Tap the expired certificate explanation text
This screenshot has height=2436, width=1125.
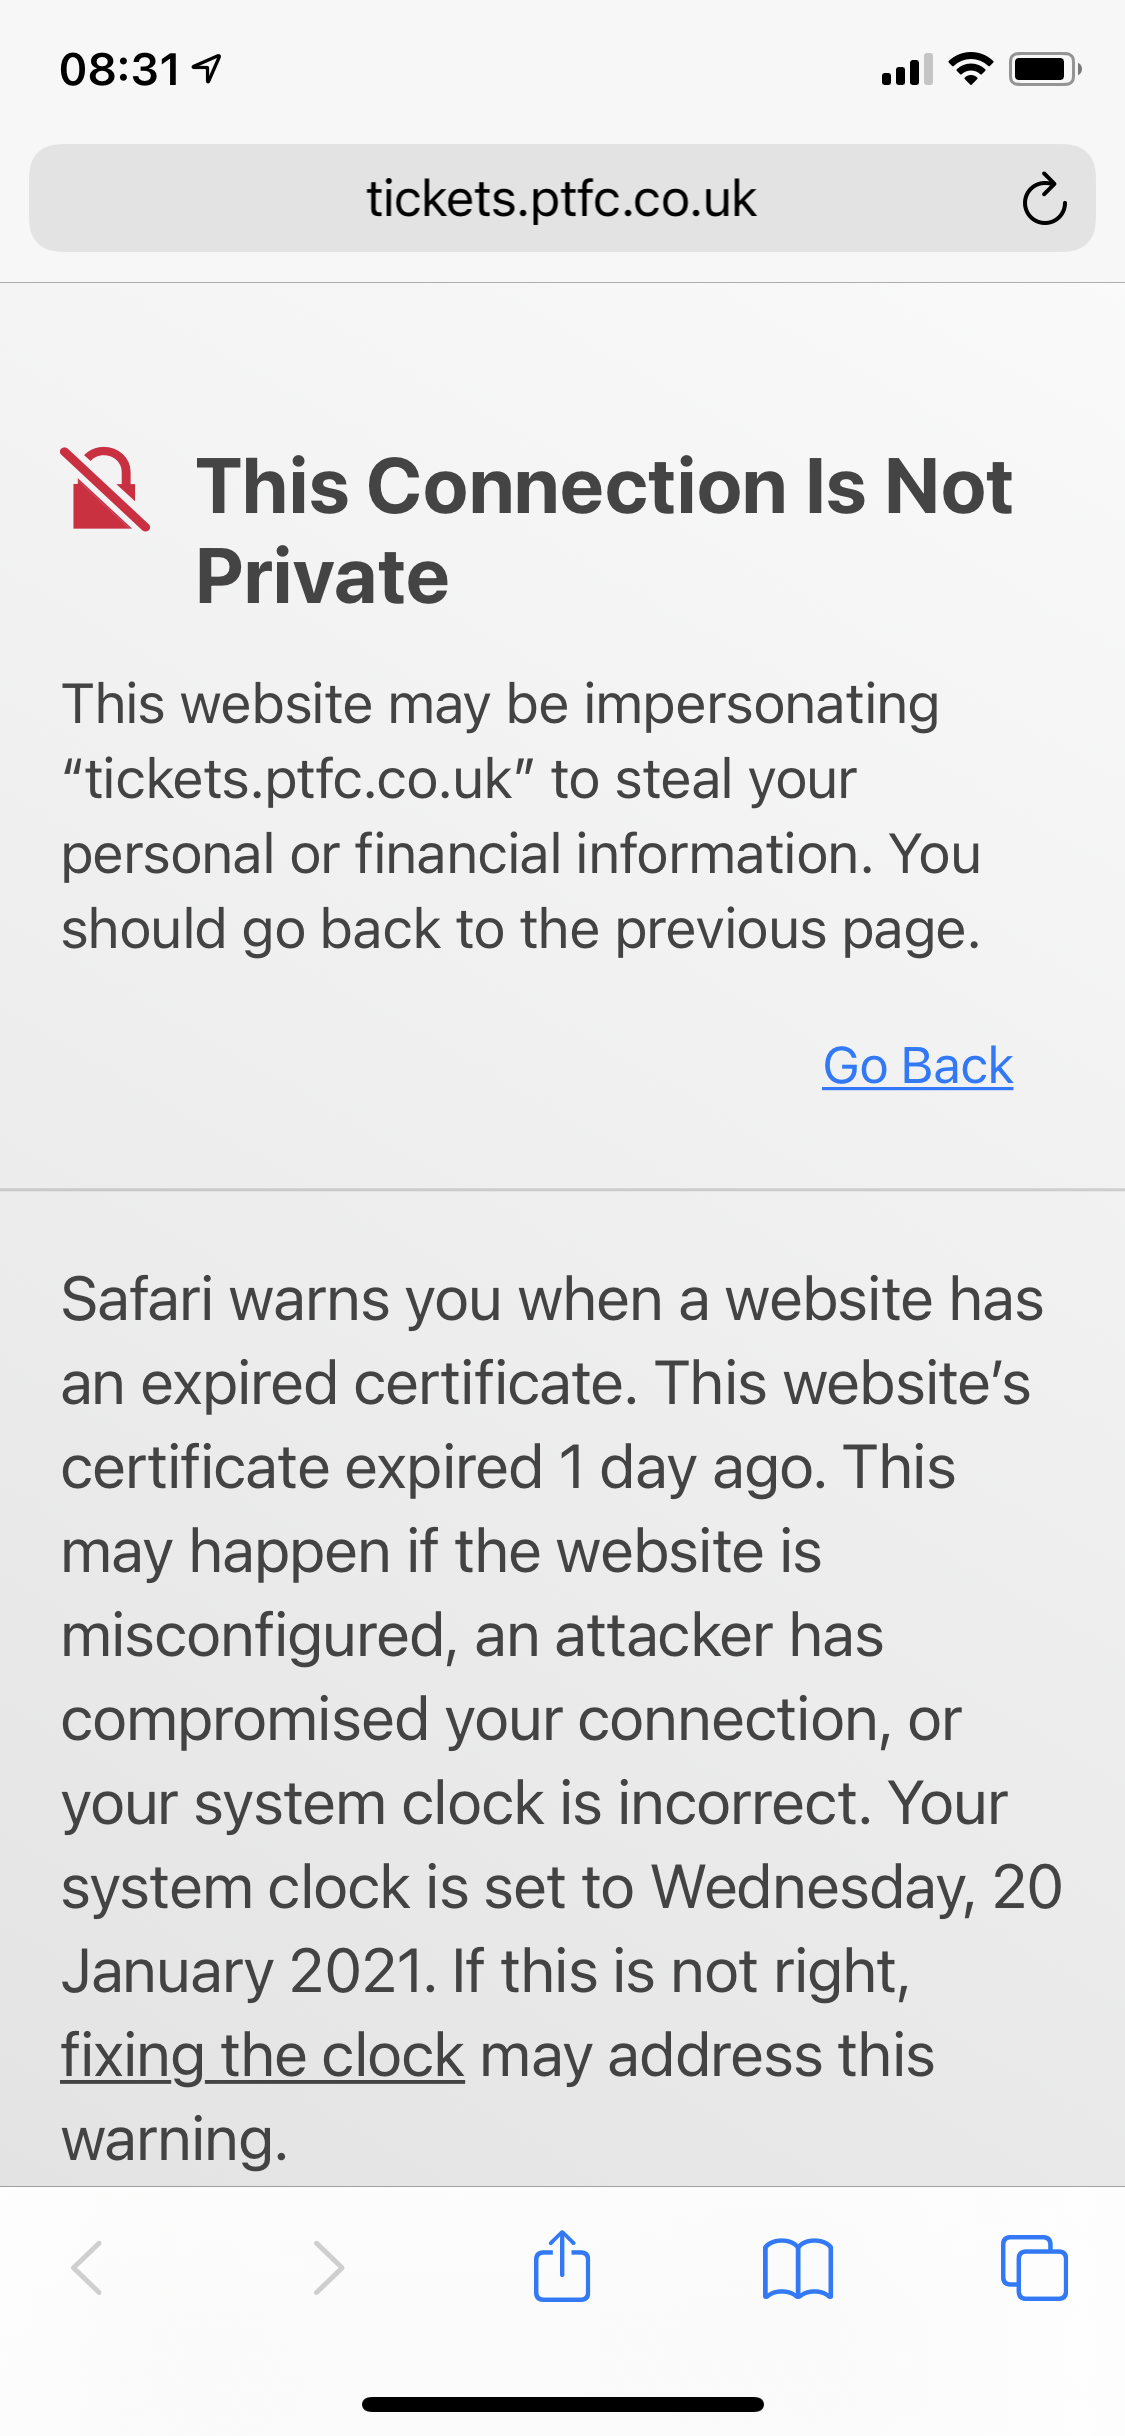560,1719
